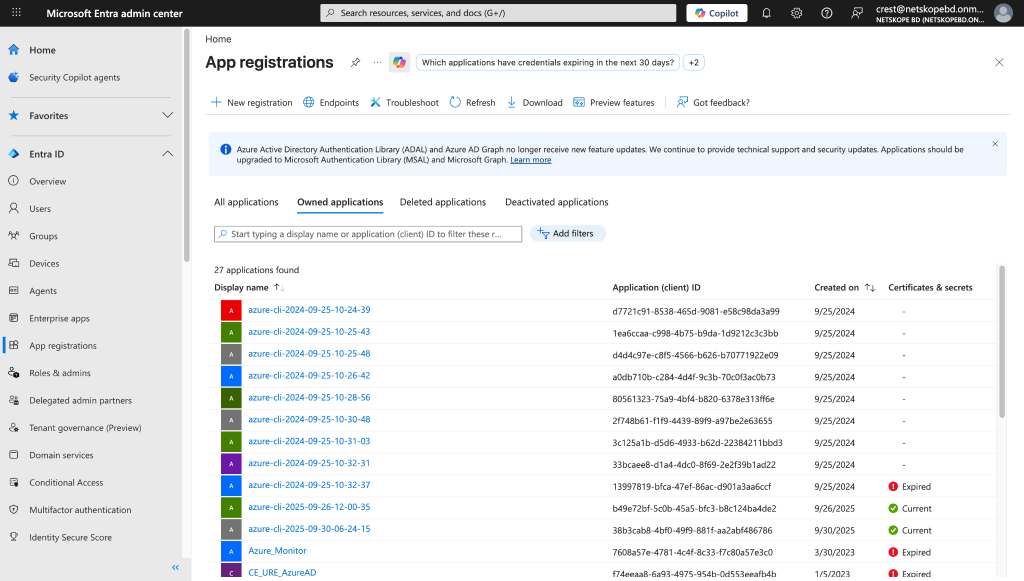Viewport: 1024px width, 581px height.
Task: Open Devices in the sidebar
Action: 44,264
